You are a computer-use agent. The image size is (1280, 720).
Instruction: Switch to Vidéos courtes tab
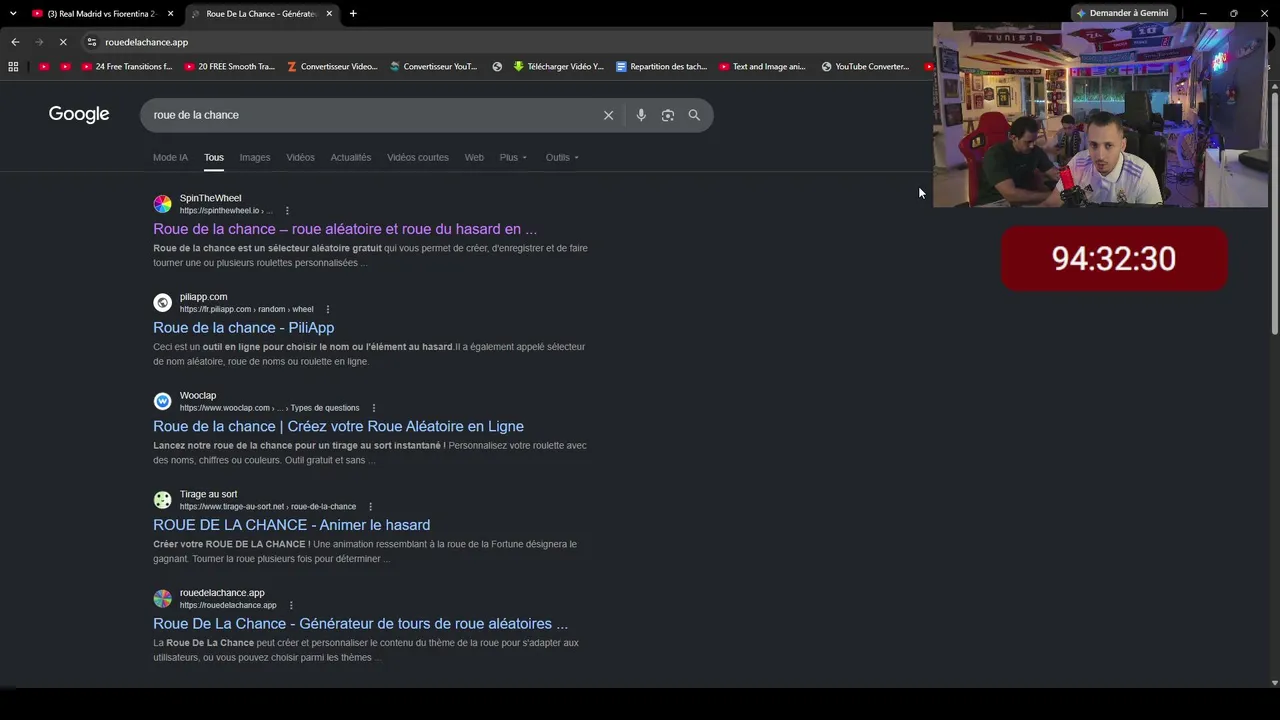coord(418,157)
